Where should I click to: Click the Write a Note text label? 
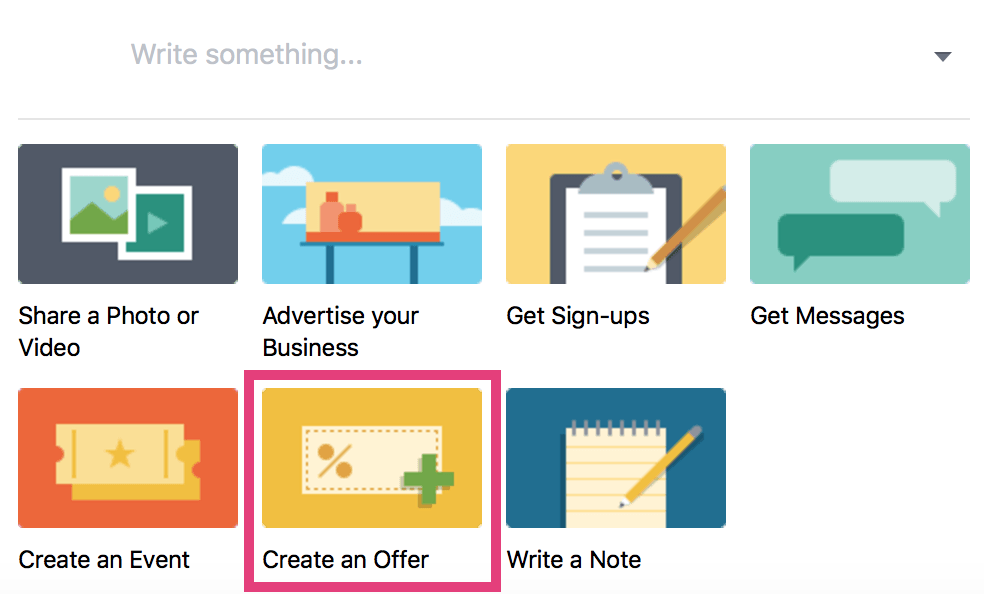click(574, 560)
